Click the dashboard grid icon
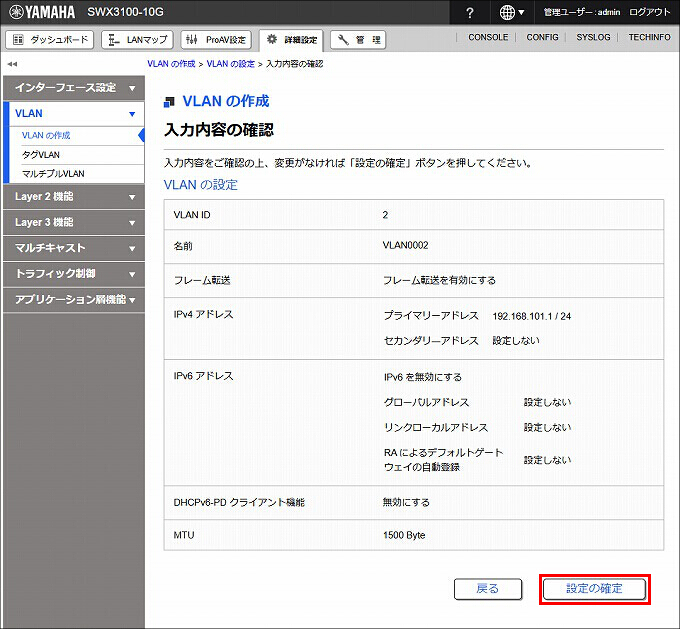 pyautogui.click(x=18, y=40)
